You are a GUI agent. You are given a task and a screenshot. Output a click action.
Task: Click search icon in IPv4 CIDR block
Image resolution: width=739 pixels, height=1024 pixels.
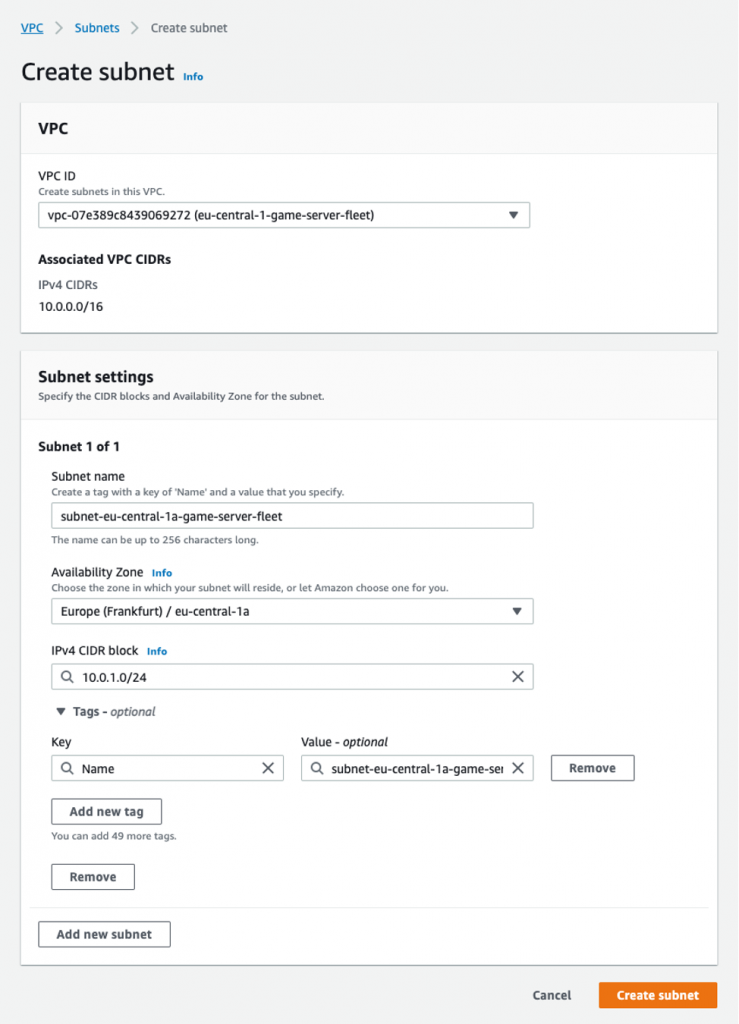67,677
